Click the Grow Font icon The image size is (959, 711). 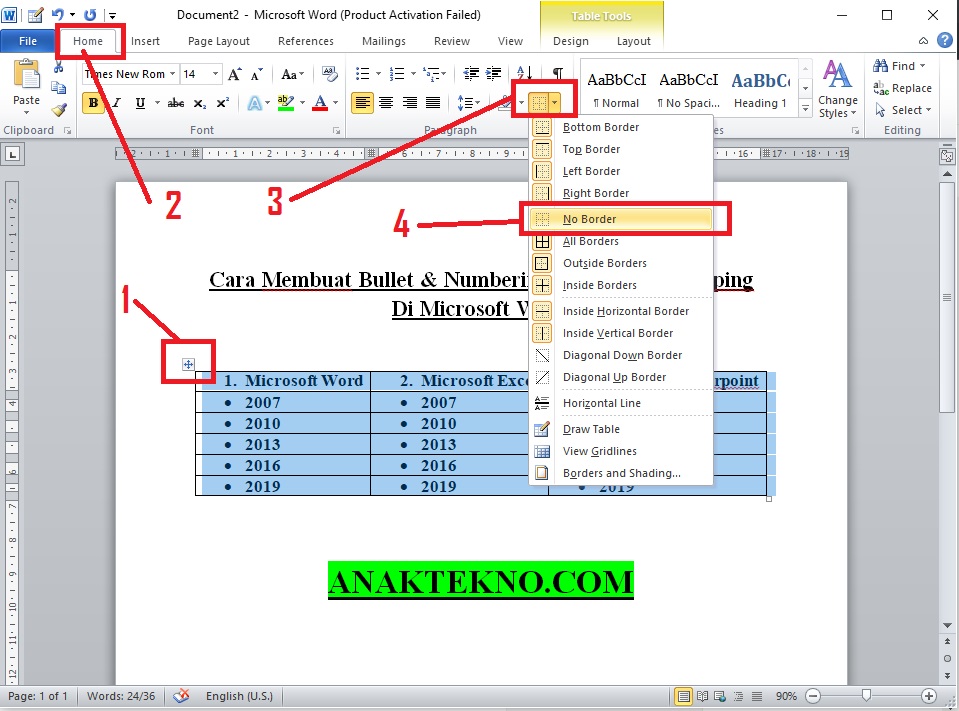(x=235, y=75)
